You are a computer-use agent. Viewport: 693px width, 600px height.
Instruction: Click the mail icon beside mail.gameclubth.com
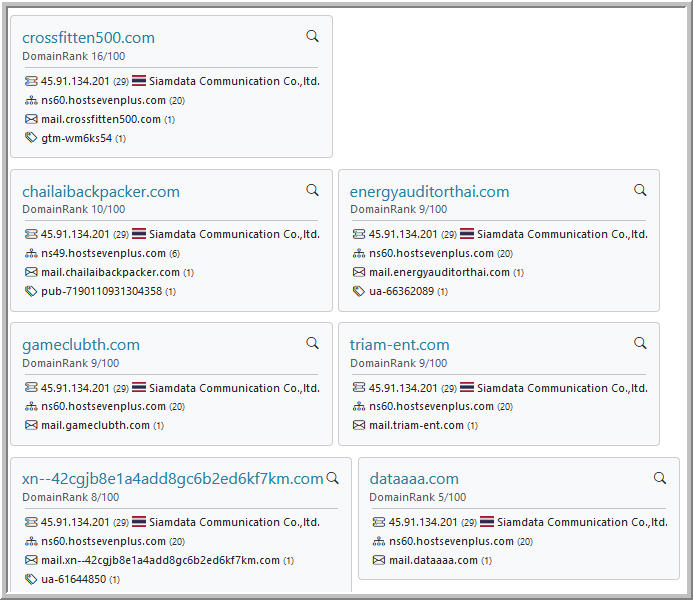point(31,425)
